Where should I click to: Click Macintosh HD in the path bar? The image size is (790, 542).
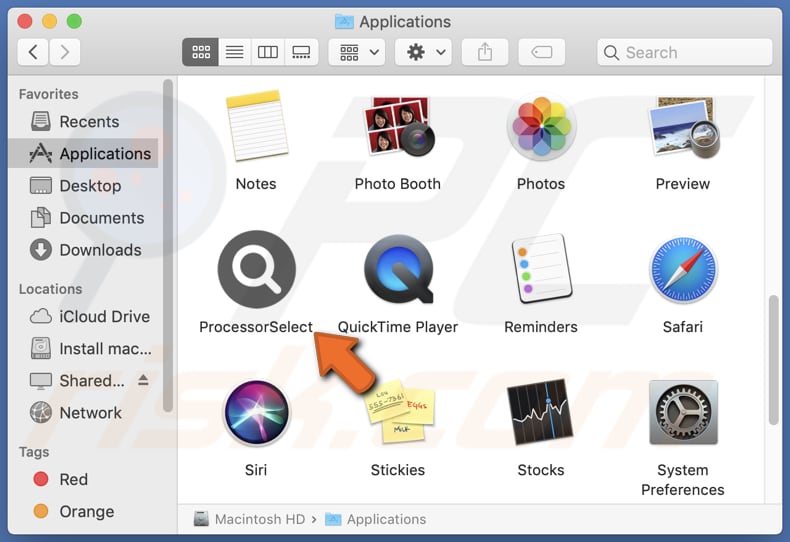click(250, 519)
